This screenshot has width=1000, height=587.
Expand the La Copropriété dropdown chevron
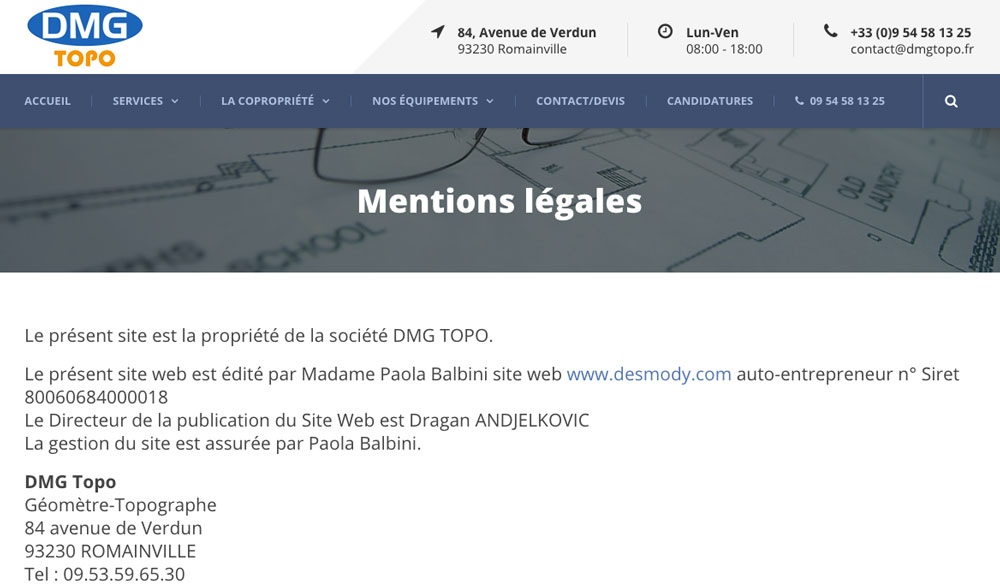[326, 101]
